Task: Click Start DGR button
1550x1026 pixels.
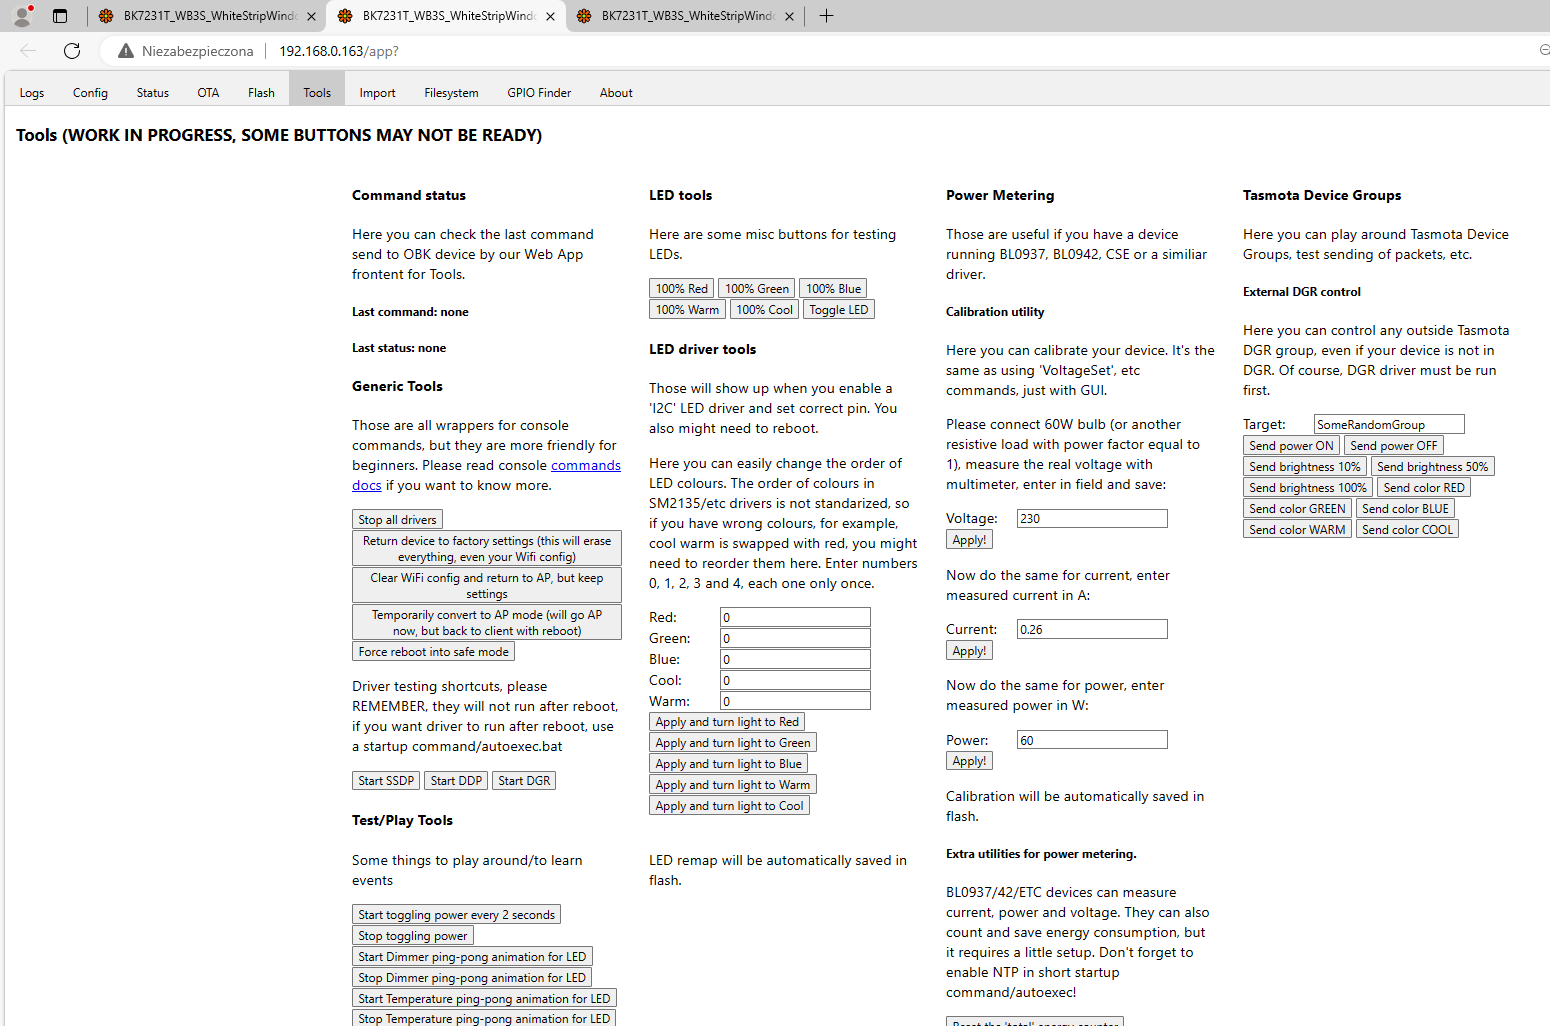Action: click(524, 781)
